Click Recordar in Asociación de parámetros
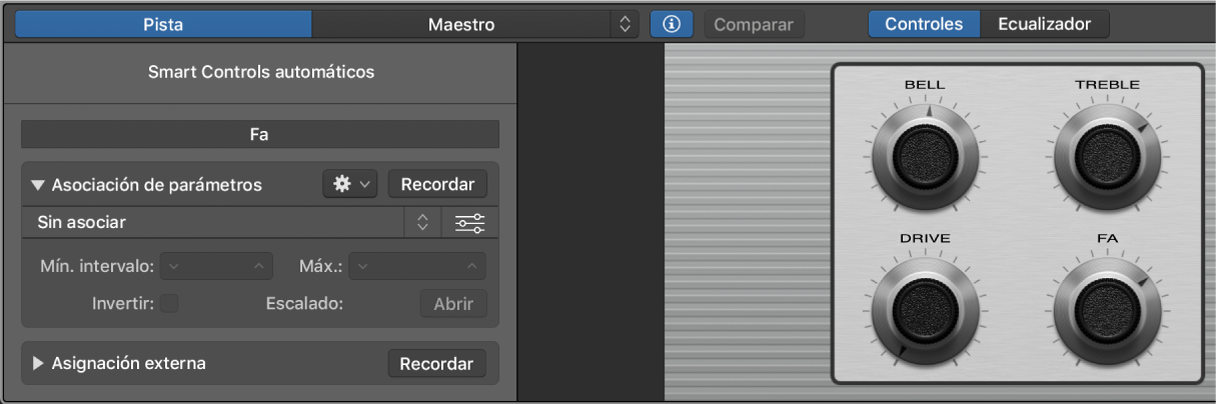Viewport: 1216px width, 404px height. [x=437, y=185]
